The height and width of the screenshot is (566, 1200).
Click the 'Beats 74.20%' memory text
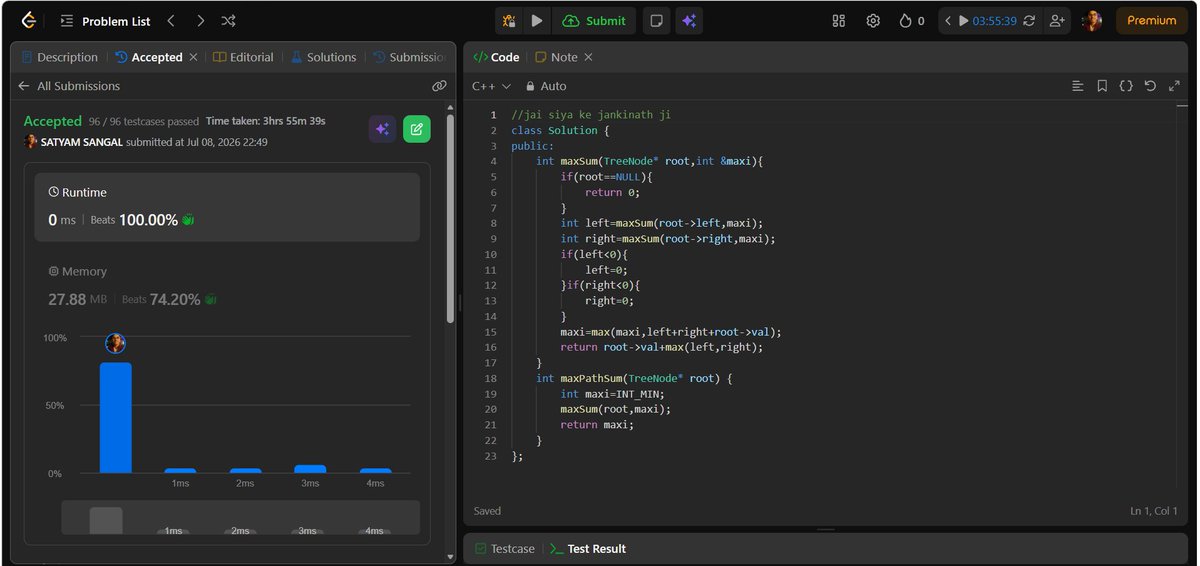point(161,299)
